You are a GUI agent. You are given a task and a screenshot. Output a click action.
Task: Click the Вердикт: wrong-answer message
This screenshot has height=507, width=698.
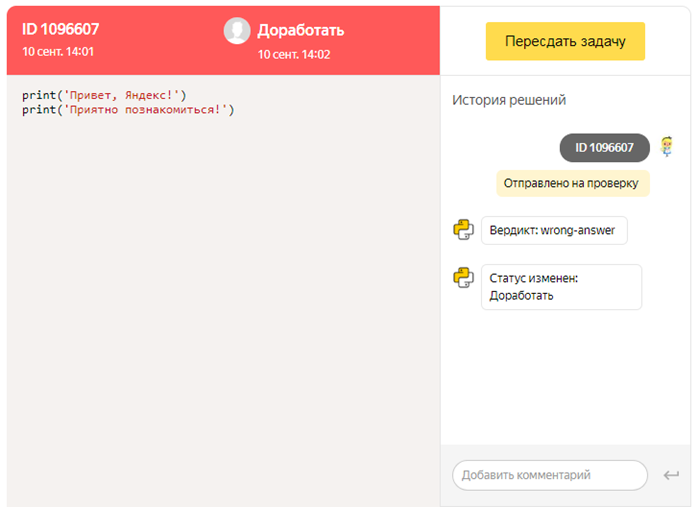point(554,230)
